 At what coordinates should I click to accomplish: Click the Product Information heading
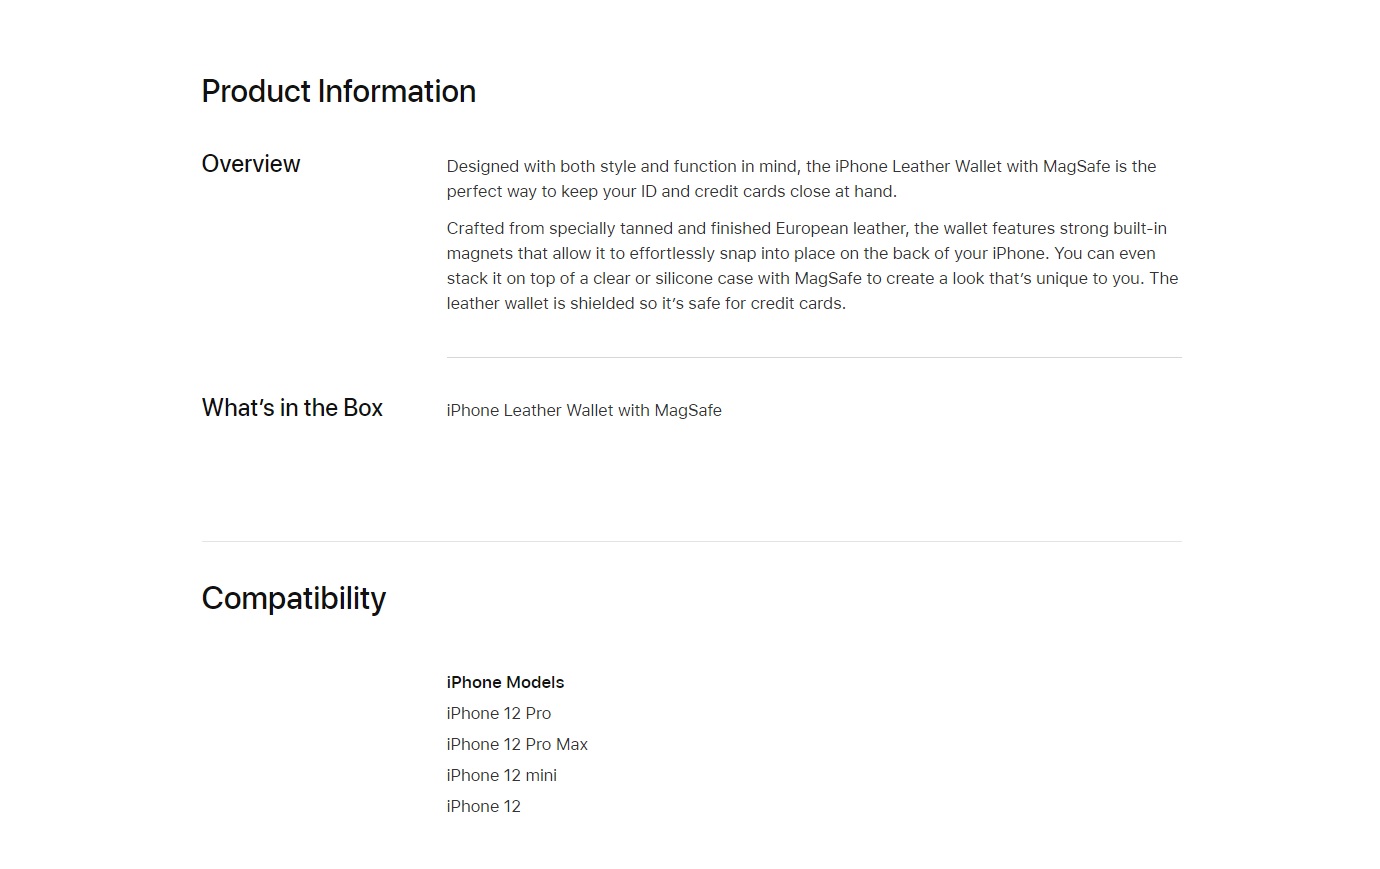(x=338, y=91)
